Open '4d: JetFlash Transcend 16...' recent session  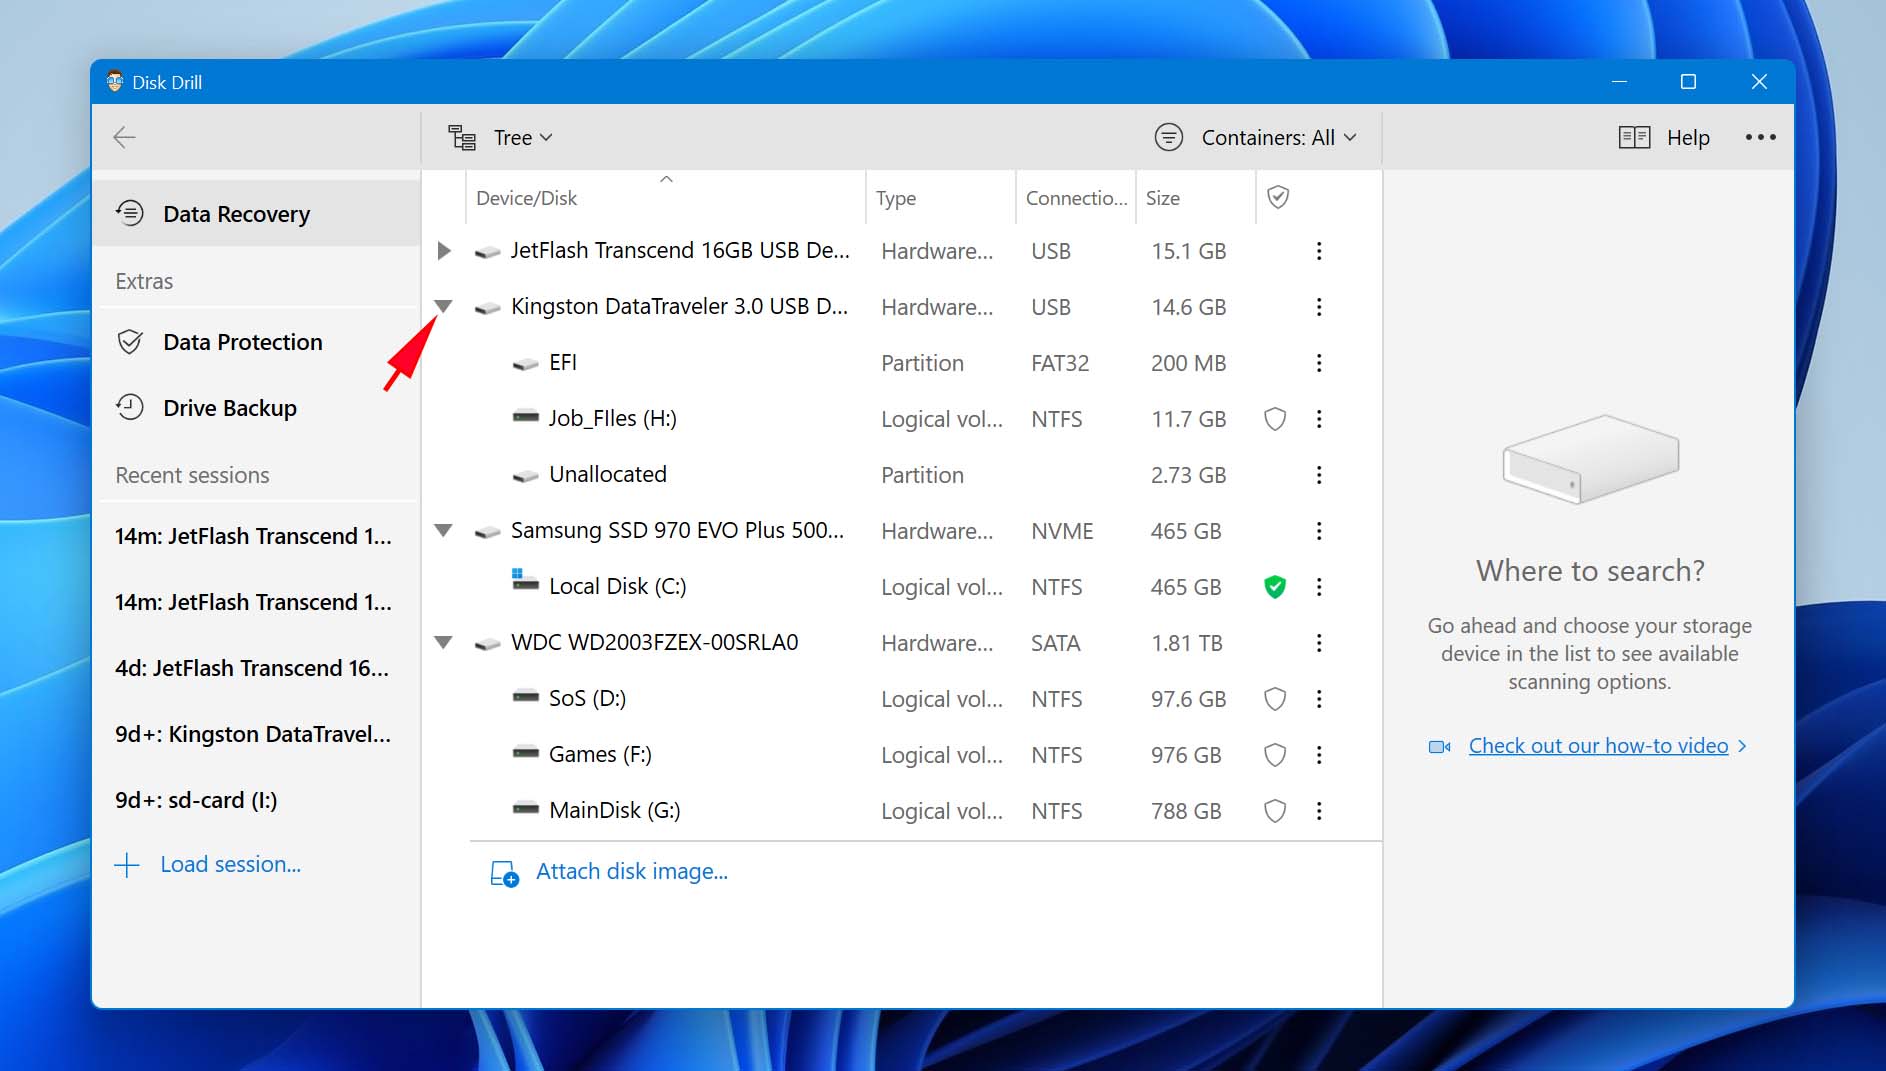pos(254,668)
